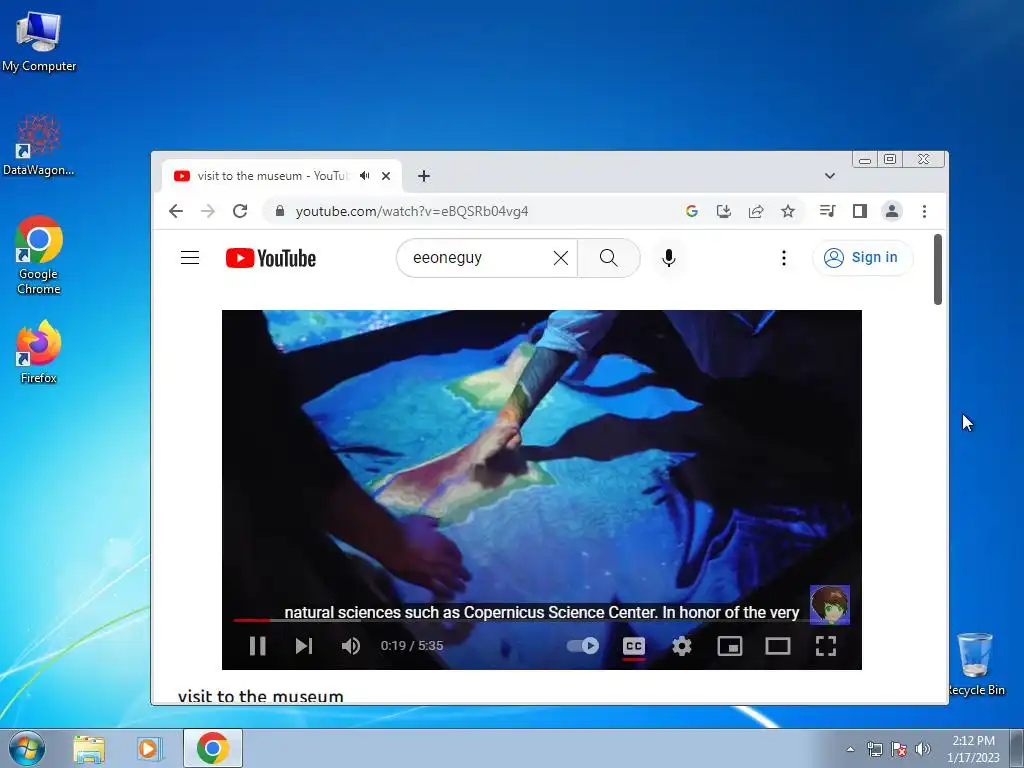Mute the tab audio speaker icon
Screen dimensions: 1024x768
coord(365,176)
